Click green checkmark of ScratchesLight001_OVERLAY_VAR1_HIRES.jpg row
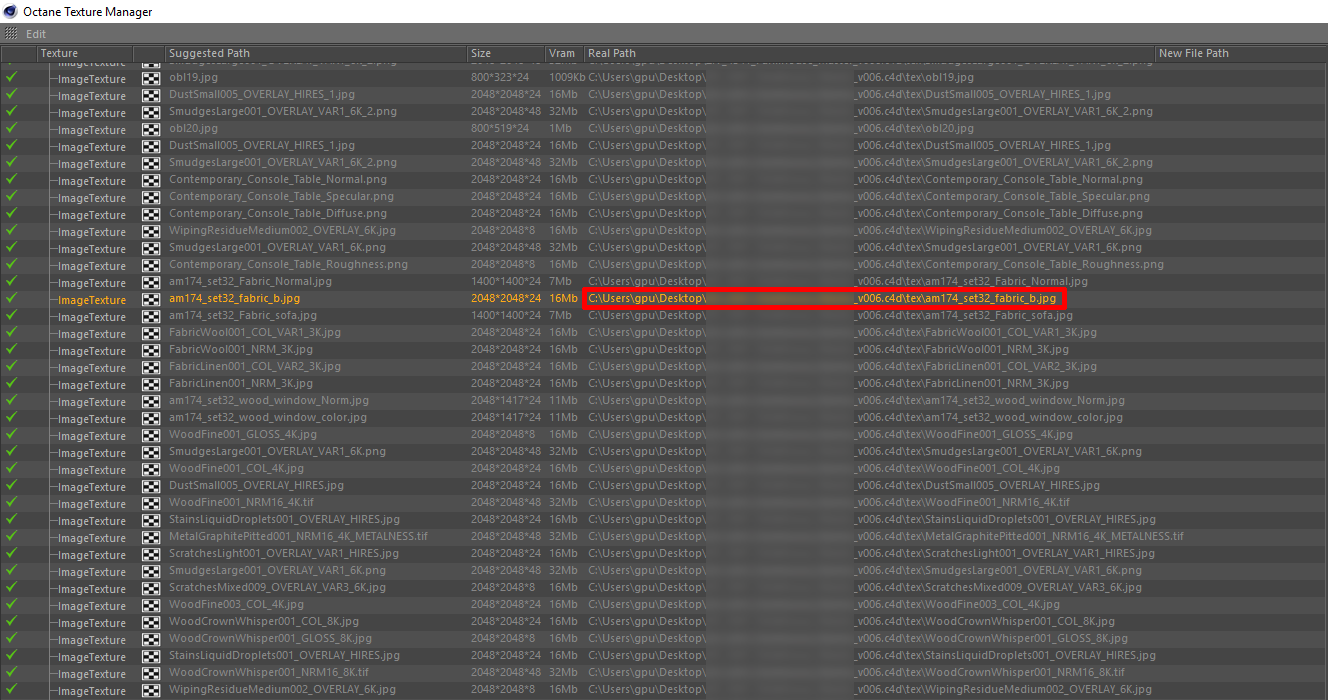Viewport: 1328px width, 700px height. point(12,553)
